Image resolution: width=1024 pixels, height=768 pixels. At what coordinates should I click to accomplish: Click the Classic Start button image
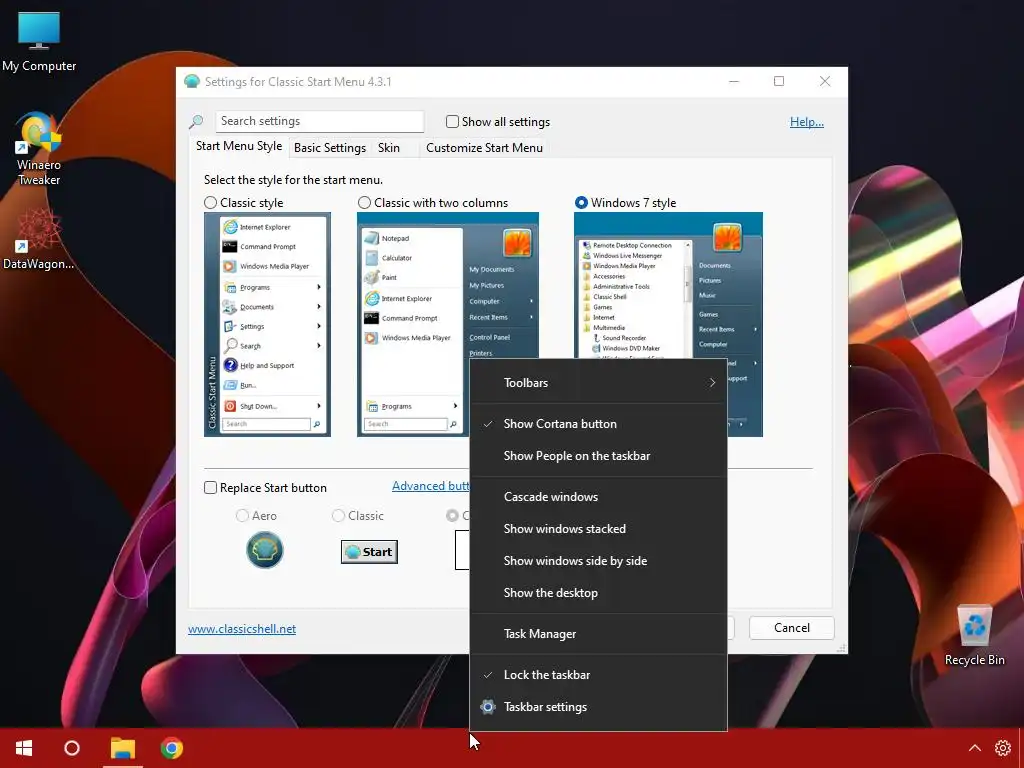click(x=369, y=552)
